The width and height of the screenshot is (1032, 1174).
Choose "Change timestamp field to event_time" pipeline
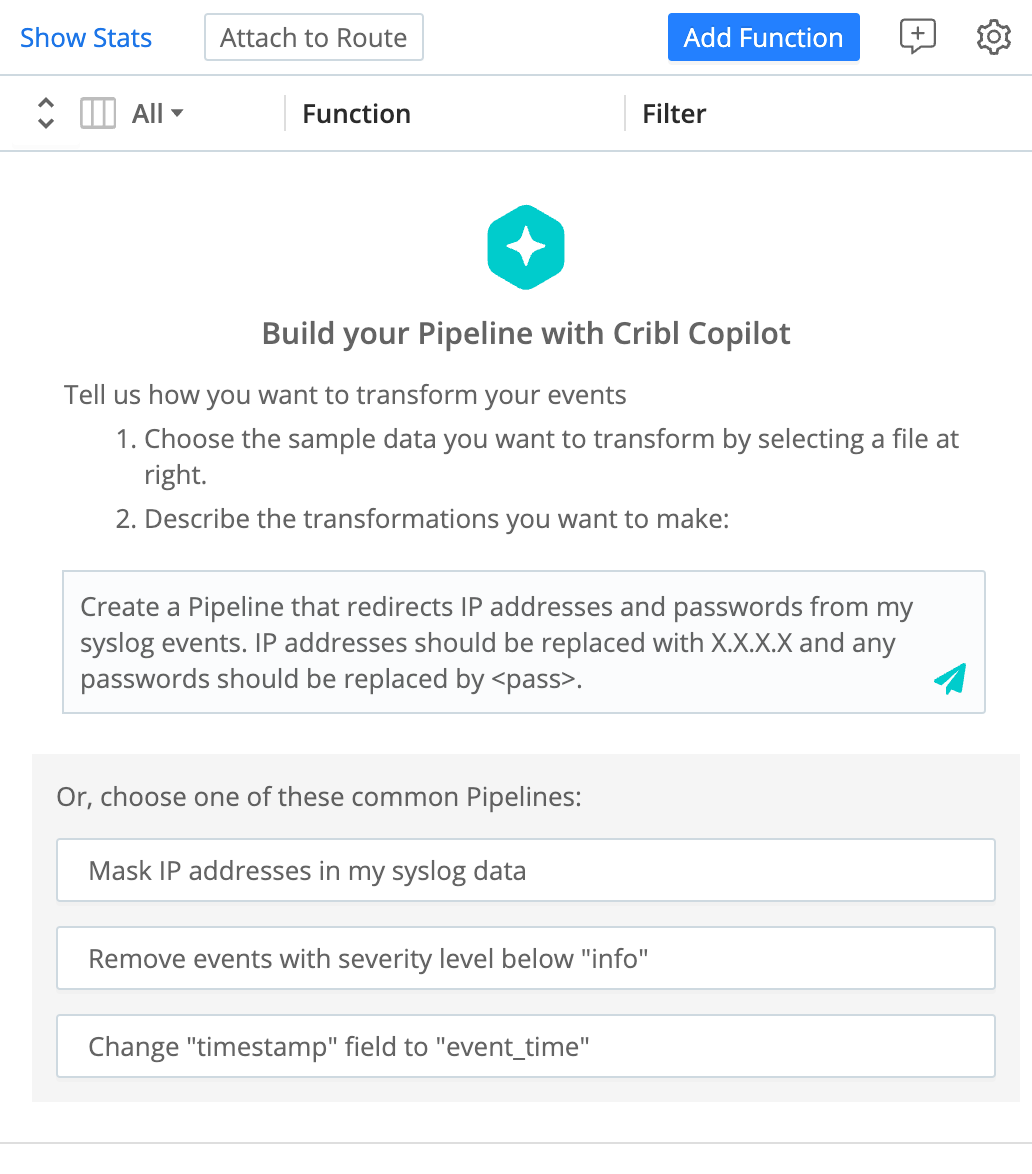click(526, 1046)
